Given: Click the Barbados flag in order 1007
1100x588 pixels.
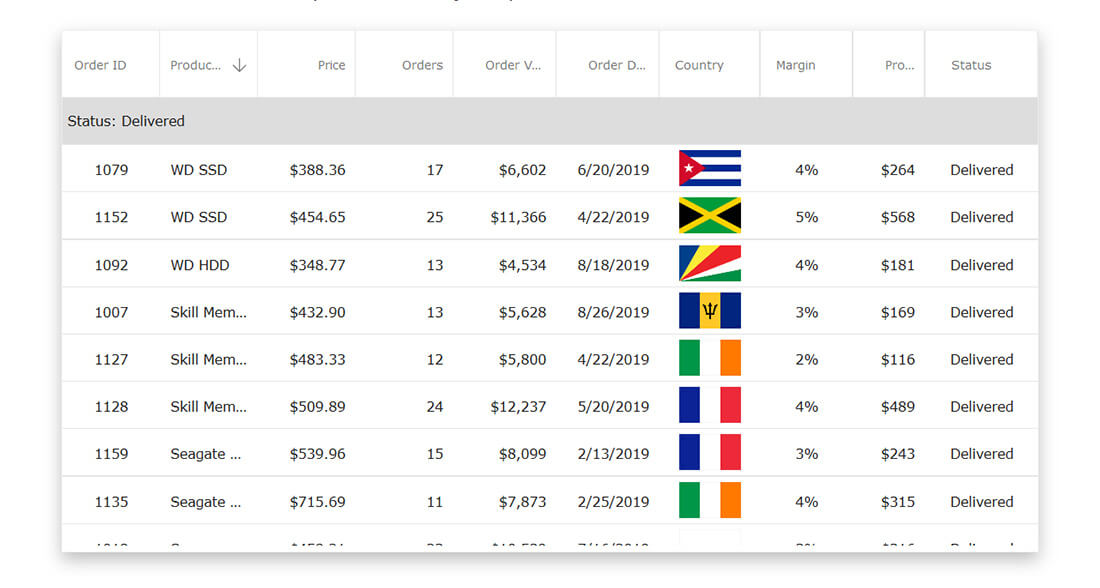Looking at the screenshot, I should [x=709, y=311].
